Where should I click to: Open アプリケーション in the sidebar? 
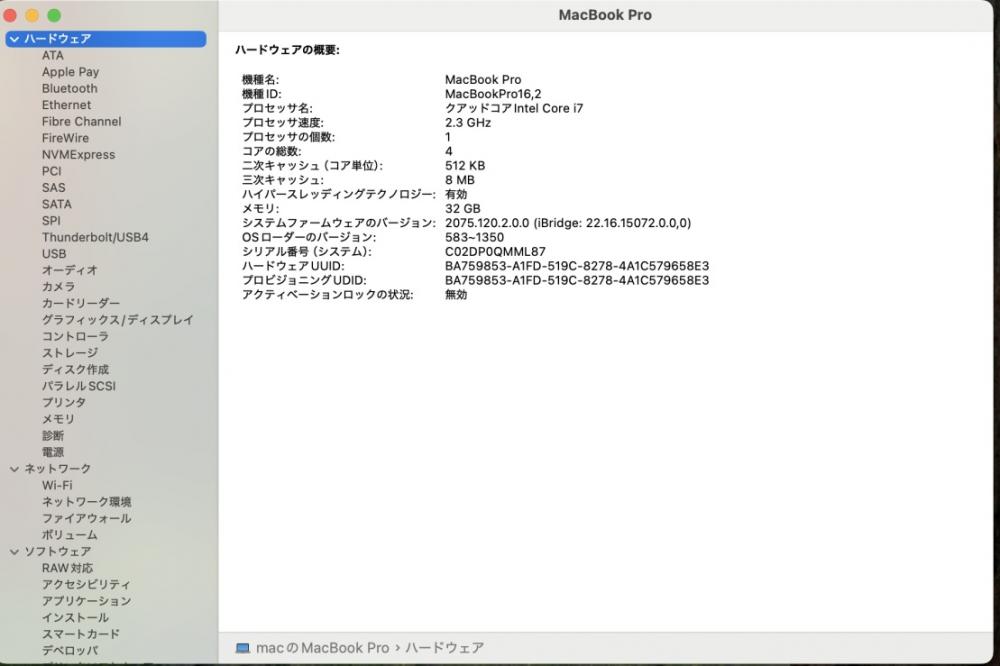click(87, 602)
